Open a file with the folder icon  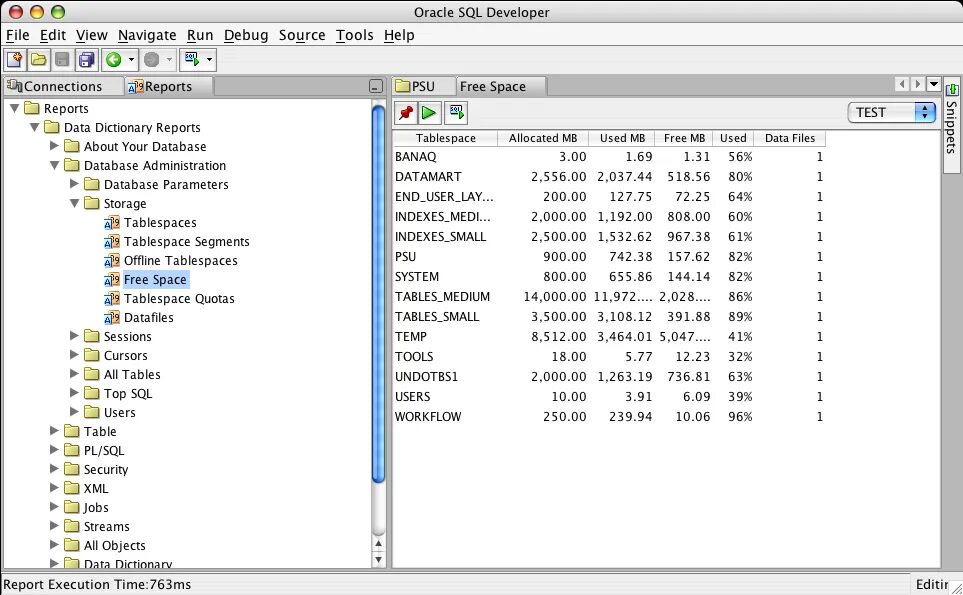point(38,60)
